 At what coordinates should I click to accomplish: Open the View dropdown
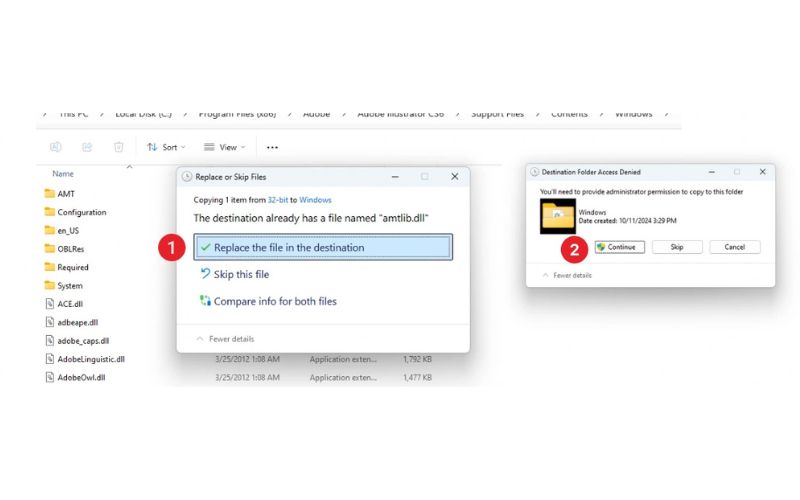click(x=224, y=147)
